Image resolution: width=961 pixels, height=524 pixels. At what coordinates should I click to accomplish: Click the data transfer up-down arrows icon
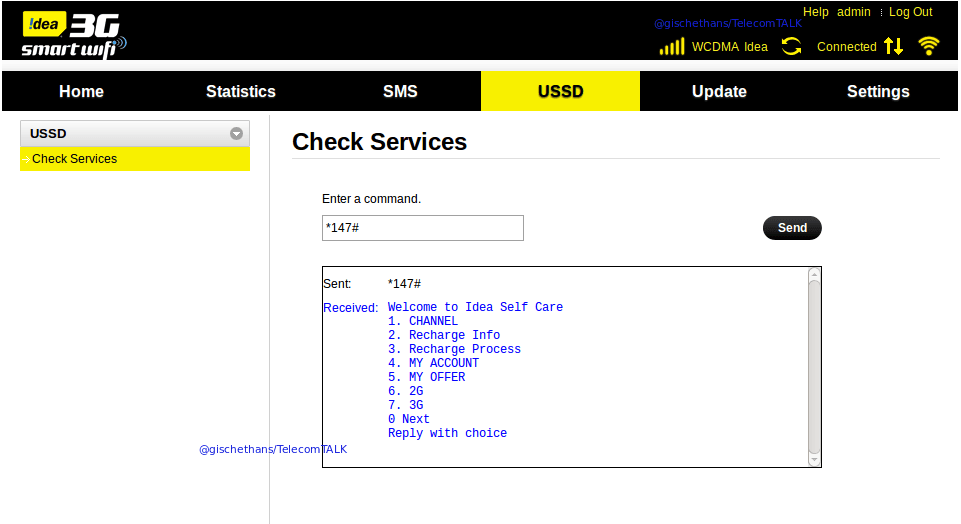(x=894, y=46)
